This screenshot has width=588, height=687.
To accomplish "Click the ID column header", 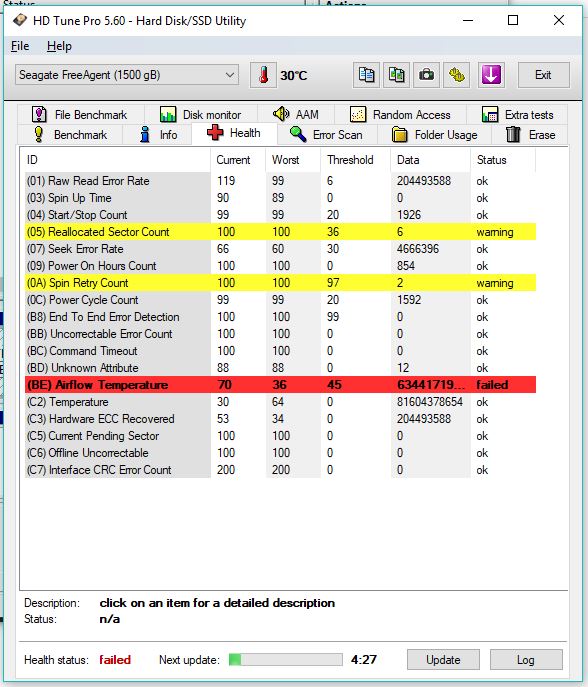I will coord(115,160).
